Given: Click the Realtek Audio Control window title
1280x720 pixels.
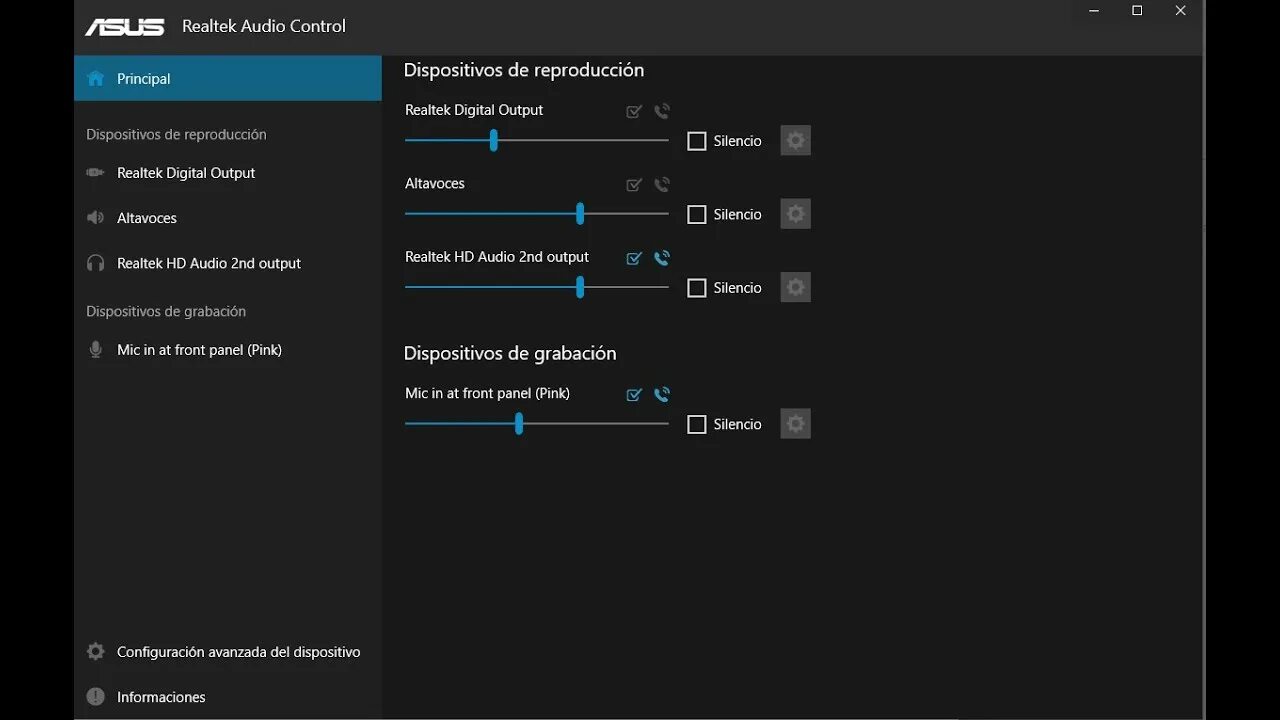Looking at the screenshot, I should 264,26.
